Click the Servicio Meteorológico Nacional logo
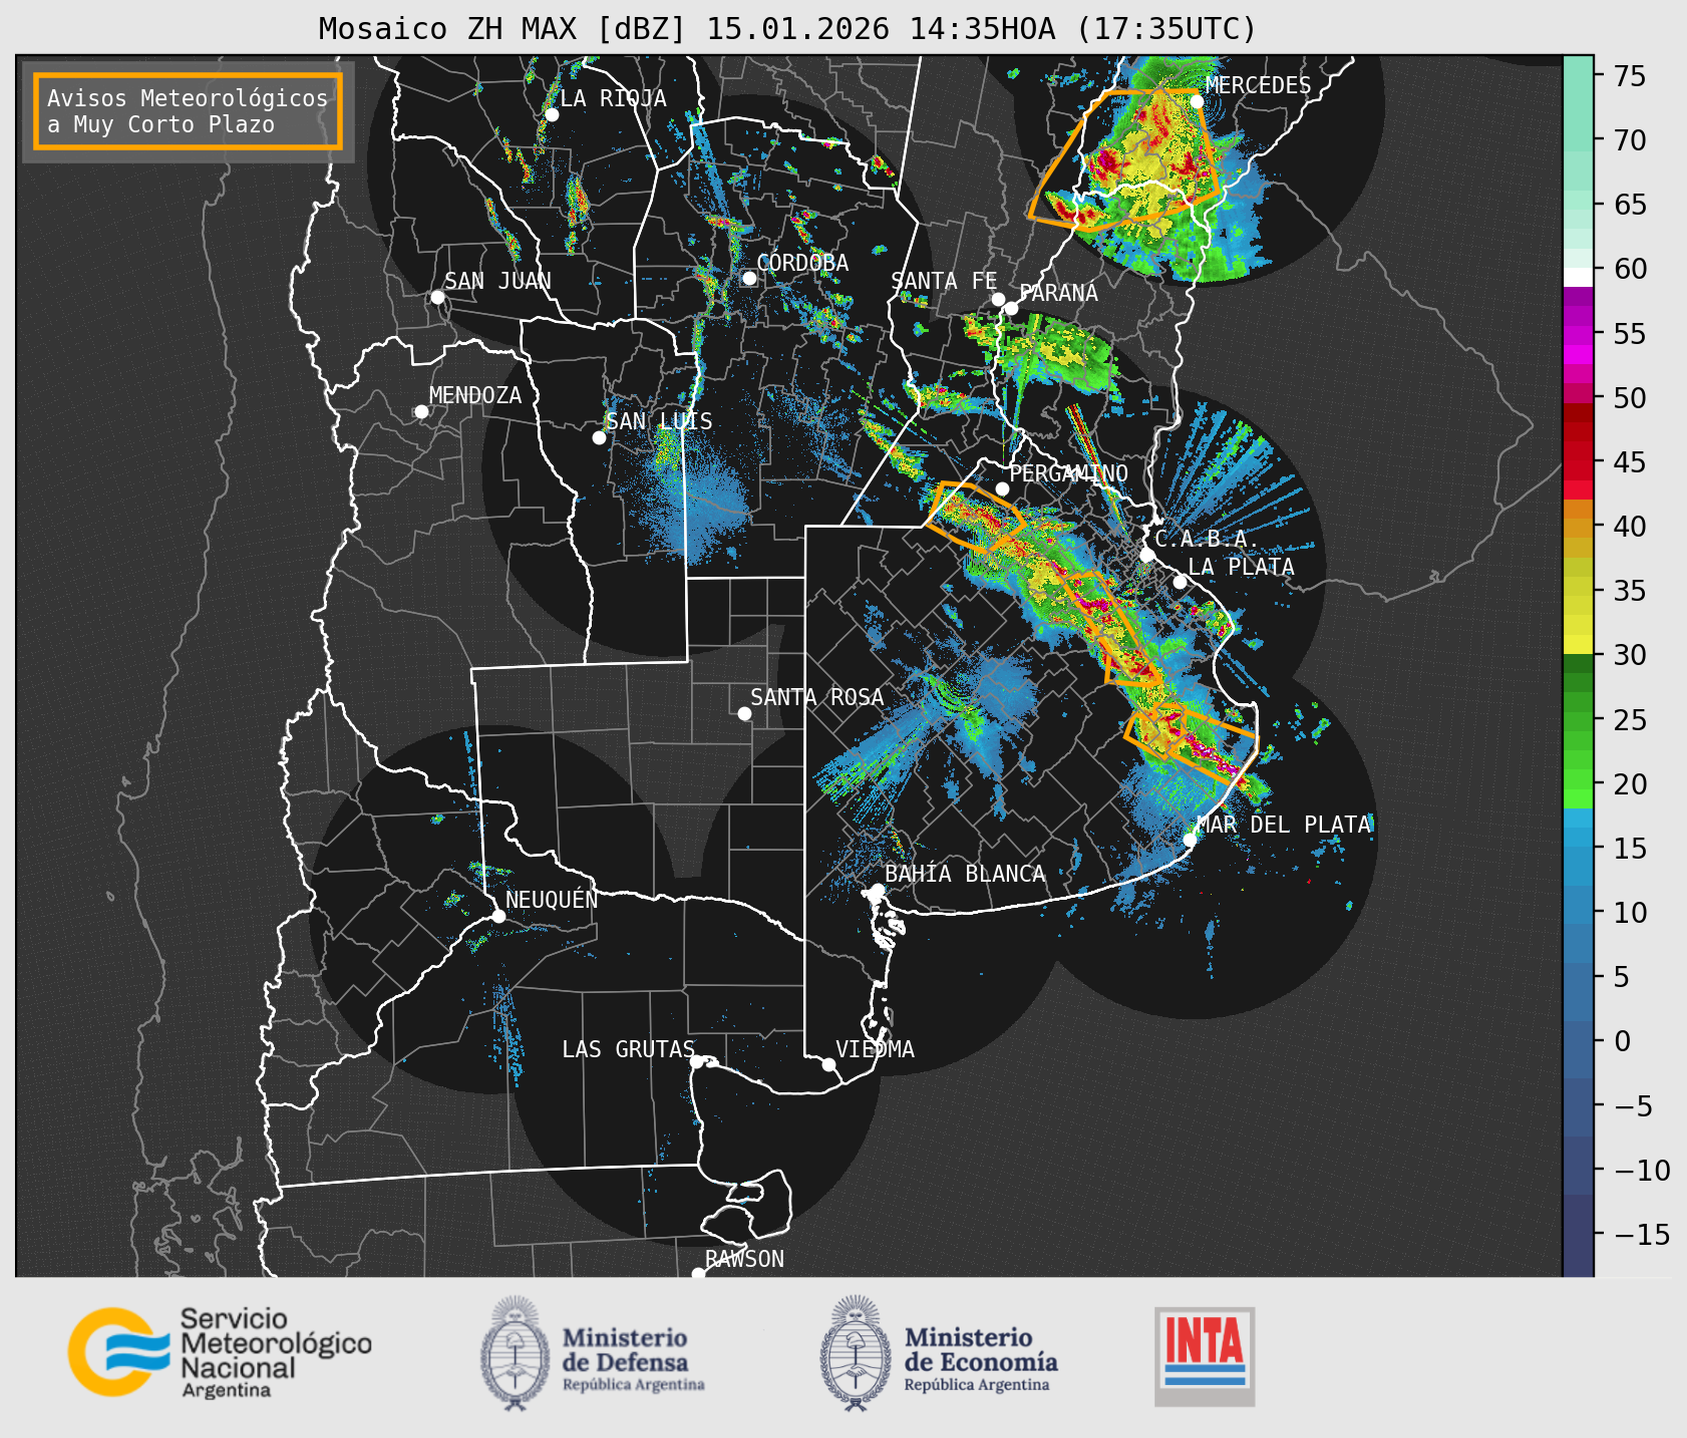 click(x=220, y=1352)
